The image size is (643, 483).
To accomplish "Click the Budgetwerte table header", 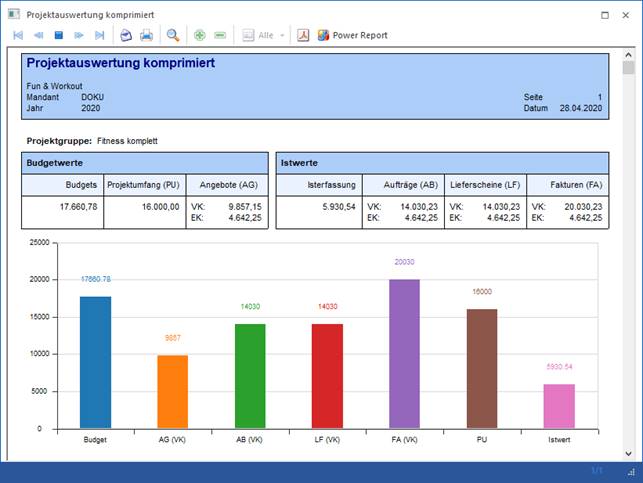I will point(145,162).
